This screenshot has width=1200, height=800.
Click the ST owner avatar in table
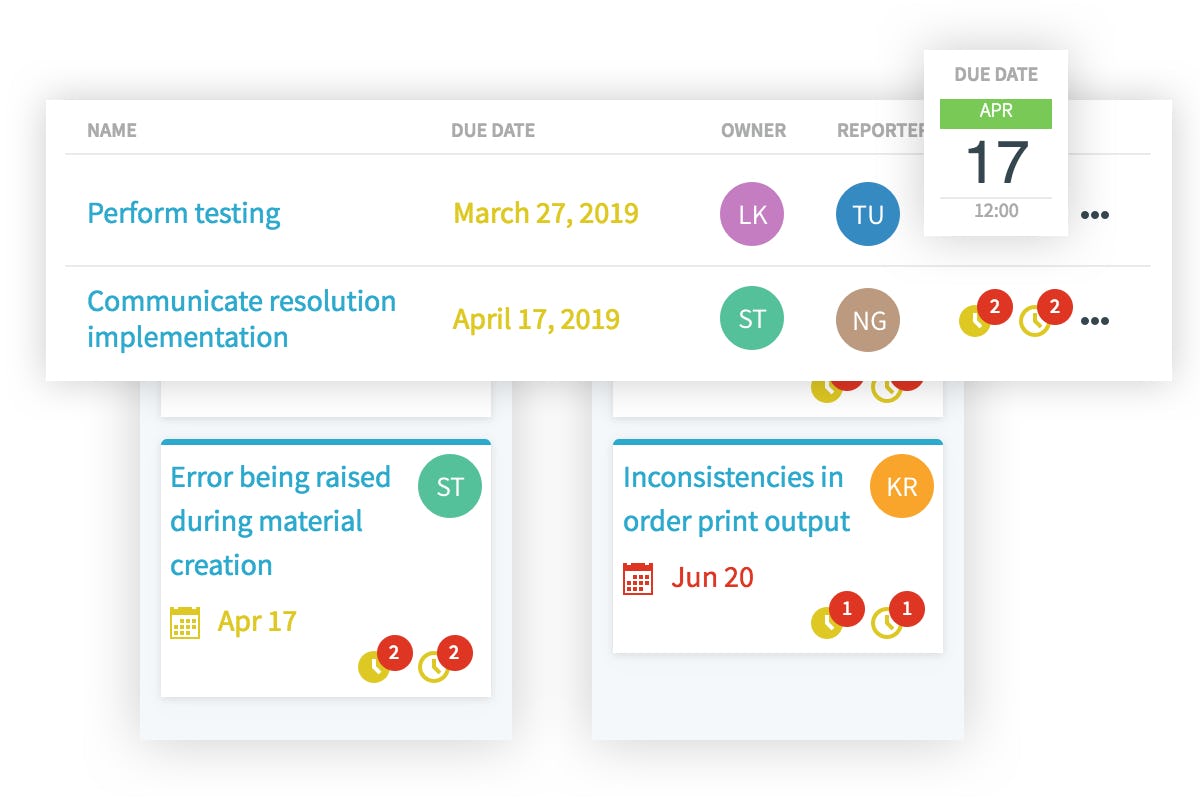click(x=752, y=320)
